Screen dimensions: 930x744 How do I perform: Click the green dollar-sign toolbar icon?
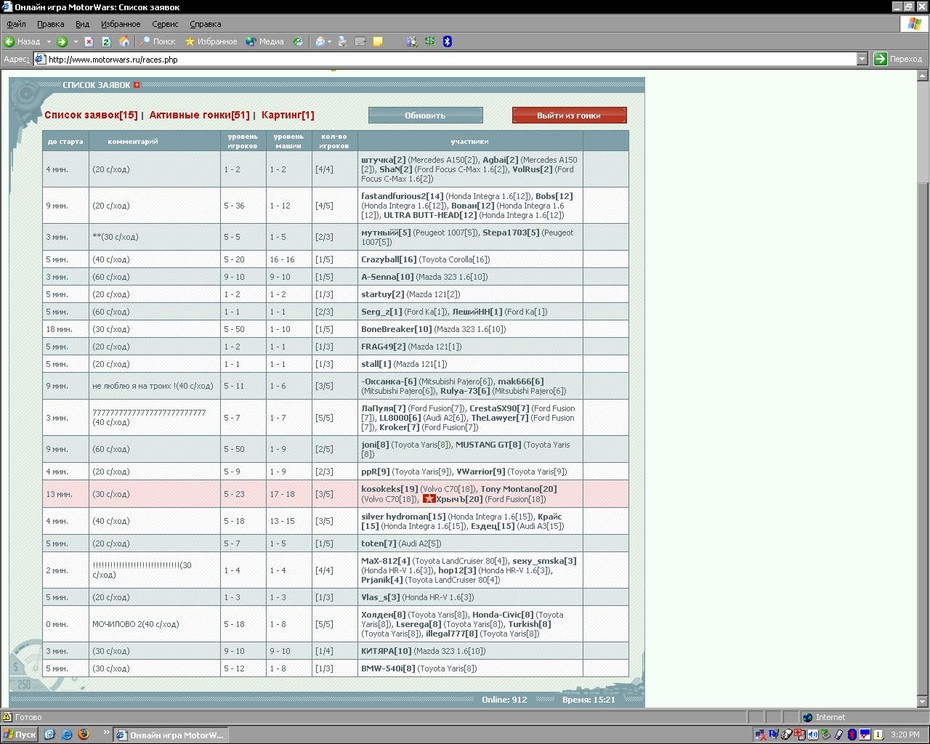(430, 42)
